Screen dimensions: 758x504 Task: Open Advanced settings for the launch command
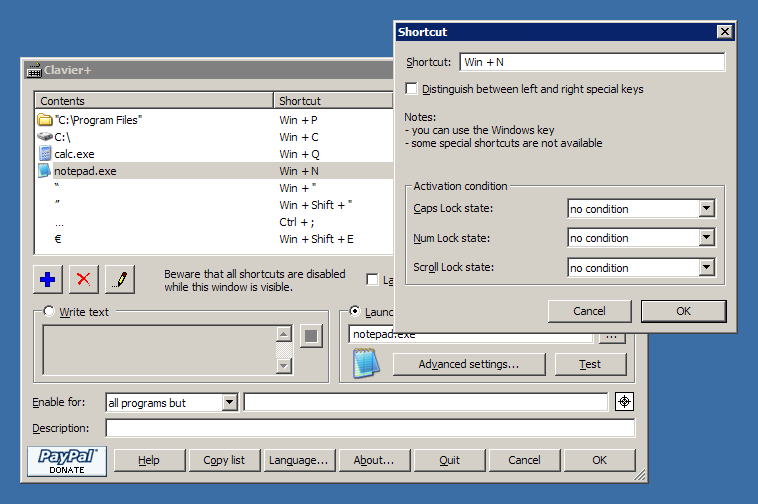469,364
